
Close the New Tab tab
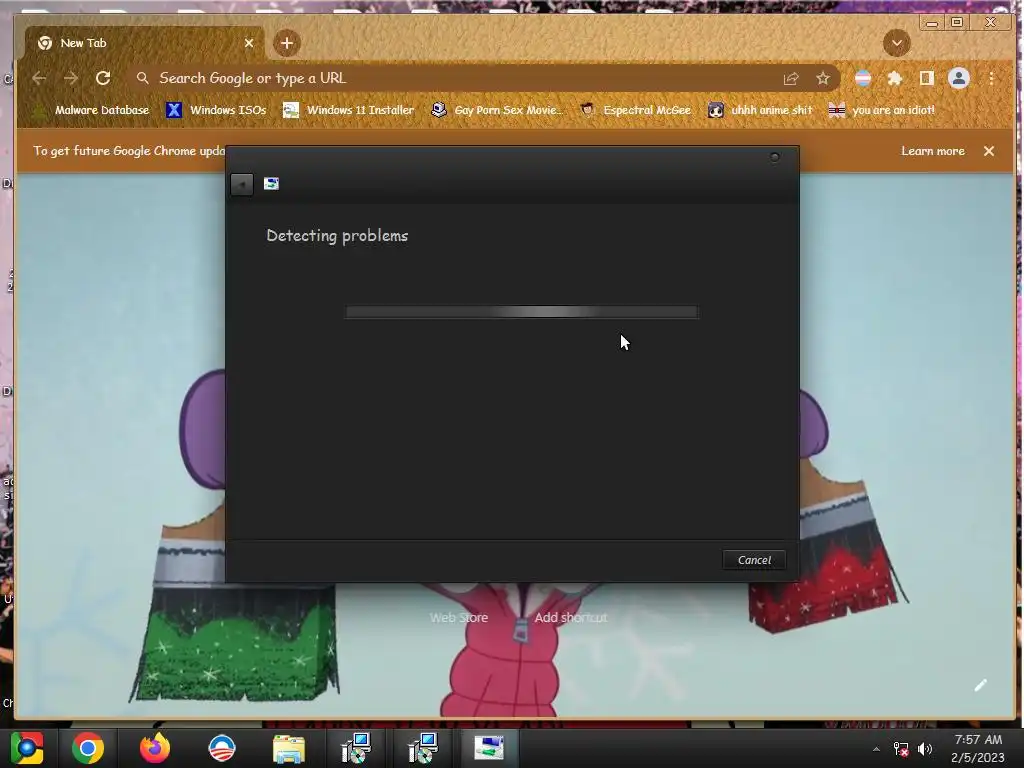(249, 43)
